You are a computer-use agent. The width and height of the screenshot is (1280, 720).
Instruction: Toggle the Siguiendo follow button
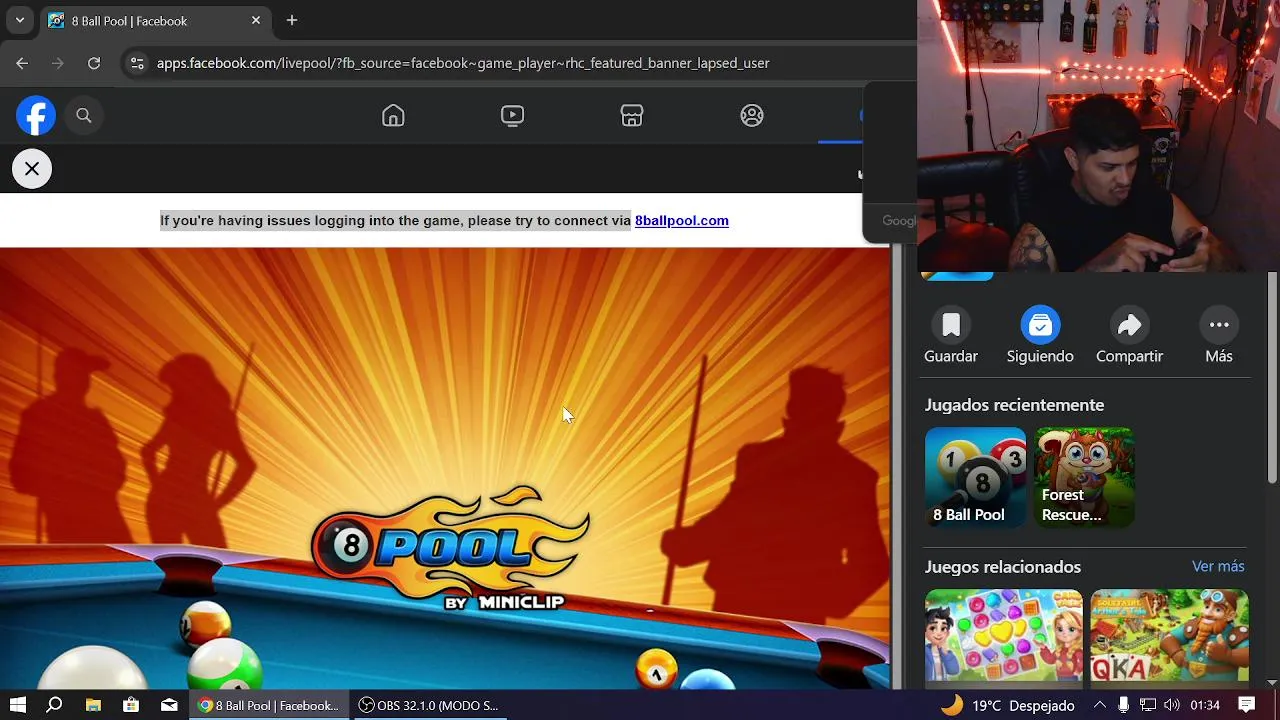1040,325
